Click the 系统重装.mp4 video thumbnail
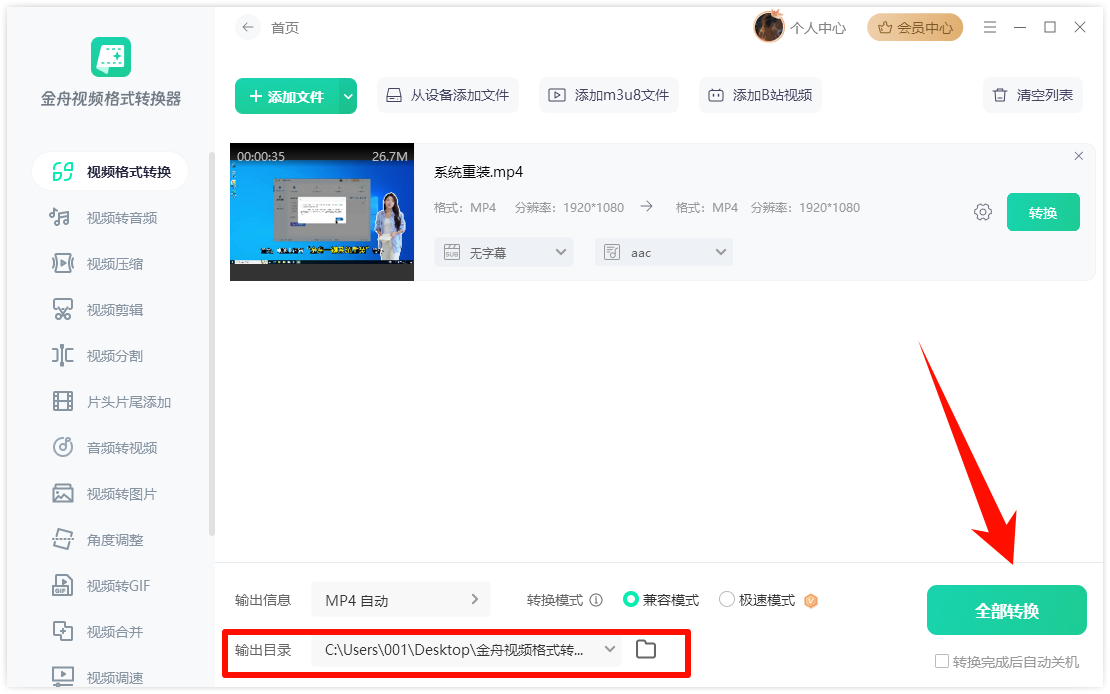Image resolution: width=1110 pixels, height=694 pixels. 321,211
